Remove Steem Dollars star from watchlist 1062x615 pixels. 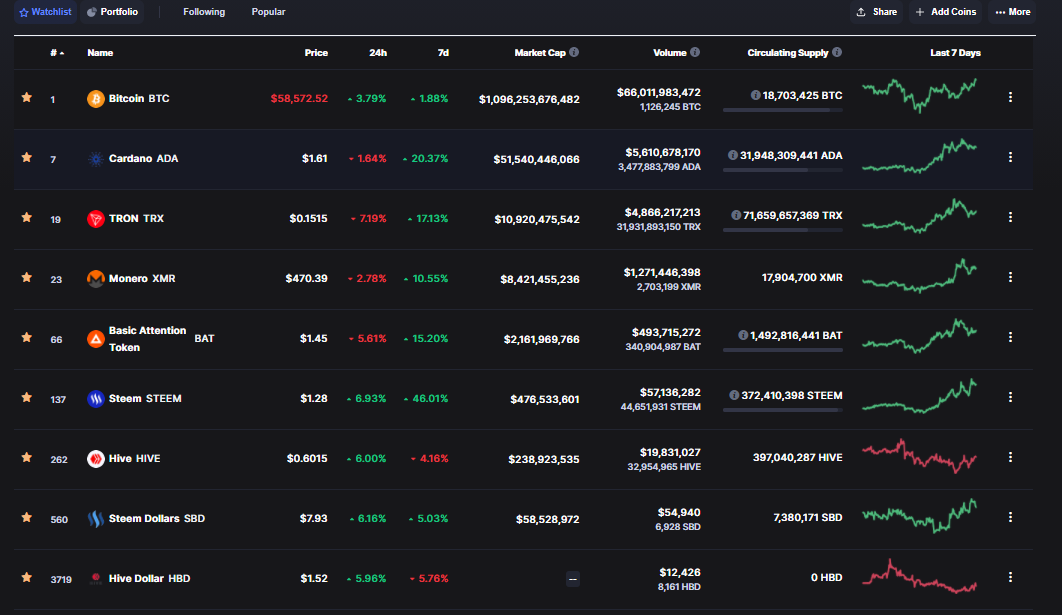point(27,518)
